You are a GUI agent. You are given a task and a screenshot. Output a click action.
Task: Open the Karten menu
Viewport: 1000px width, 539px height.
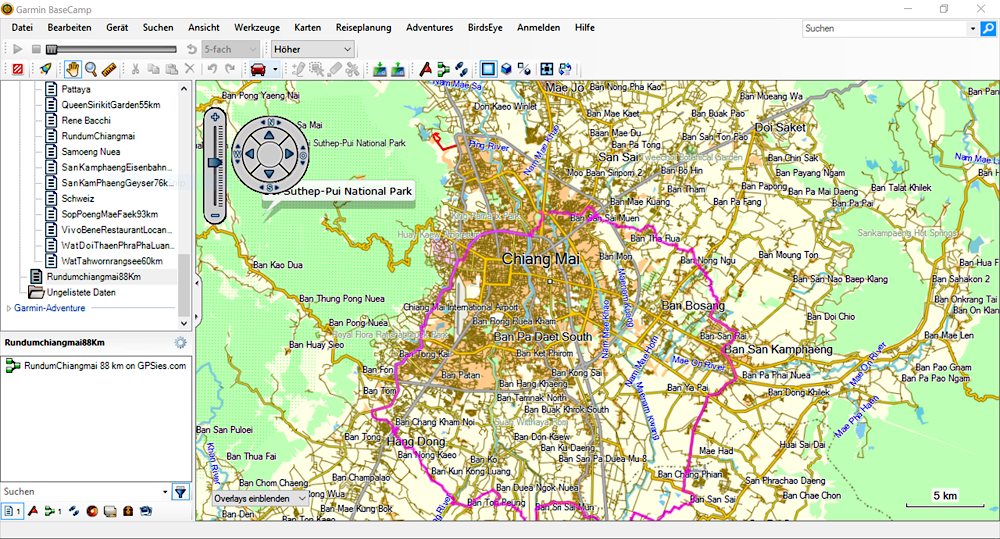click(307, 27)
